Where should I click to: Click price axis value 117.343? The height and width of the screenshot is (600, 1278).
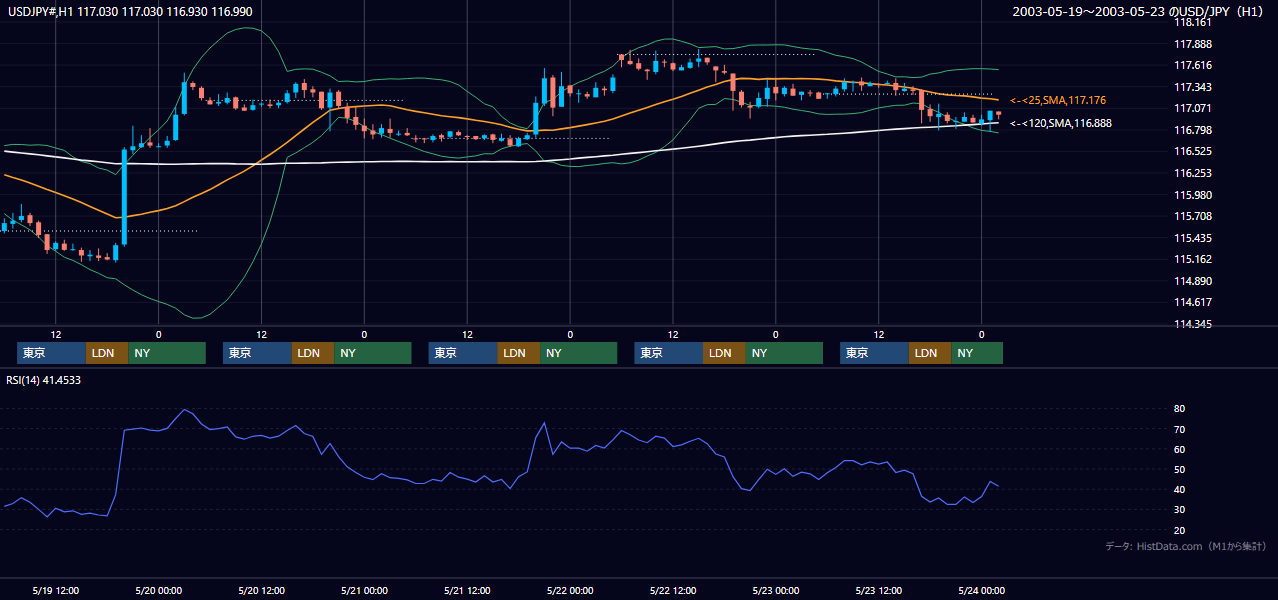point(1192,87)
